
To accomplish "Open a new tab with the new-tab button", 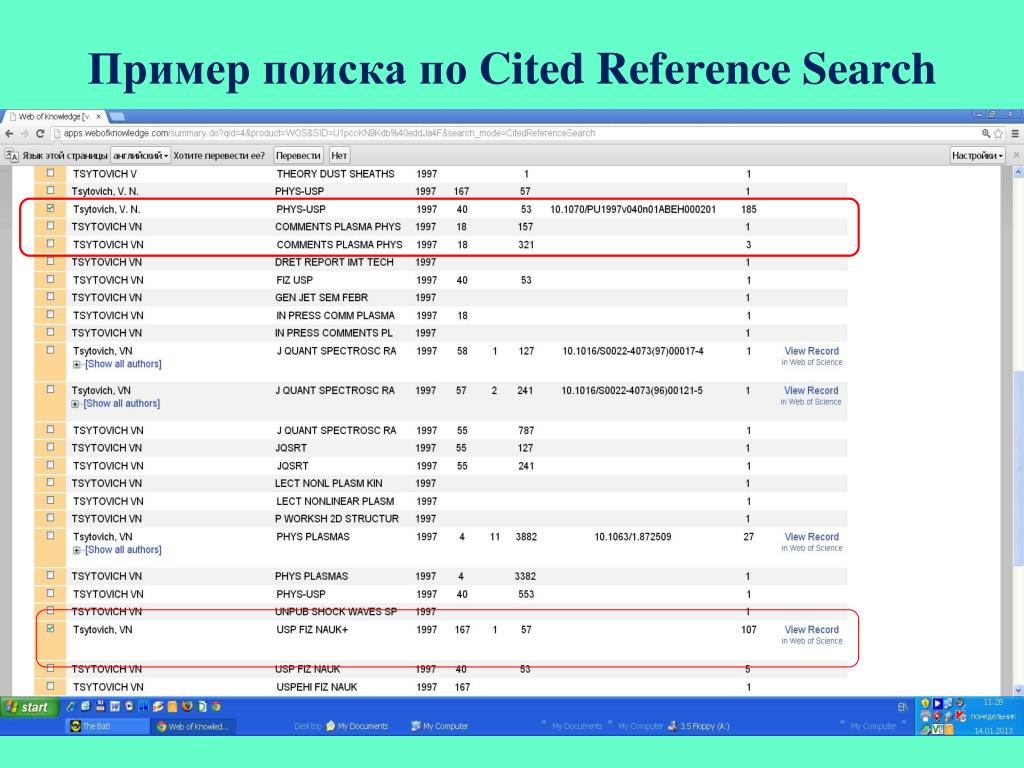I will 117,116.
